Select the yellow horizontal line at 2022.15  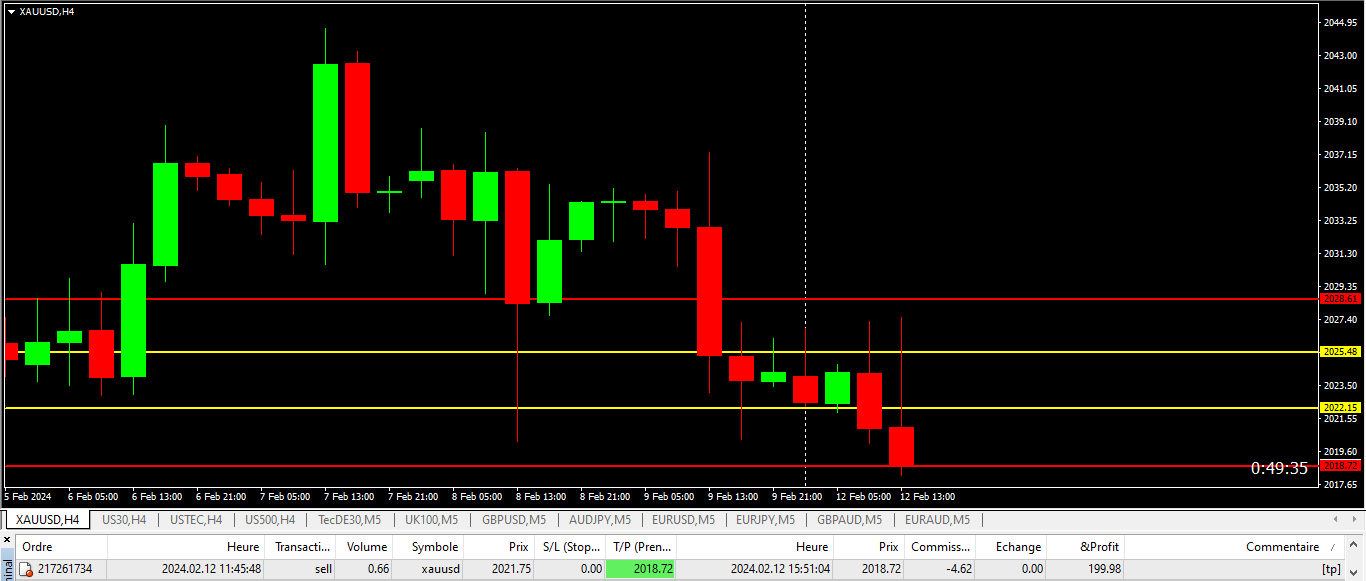pos(660,408)
